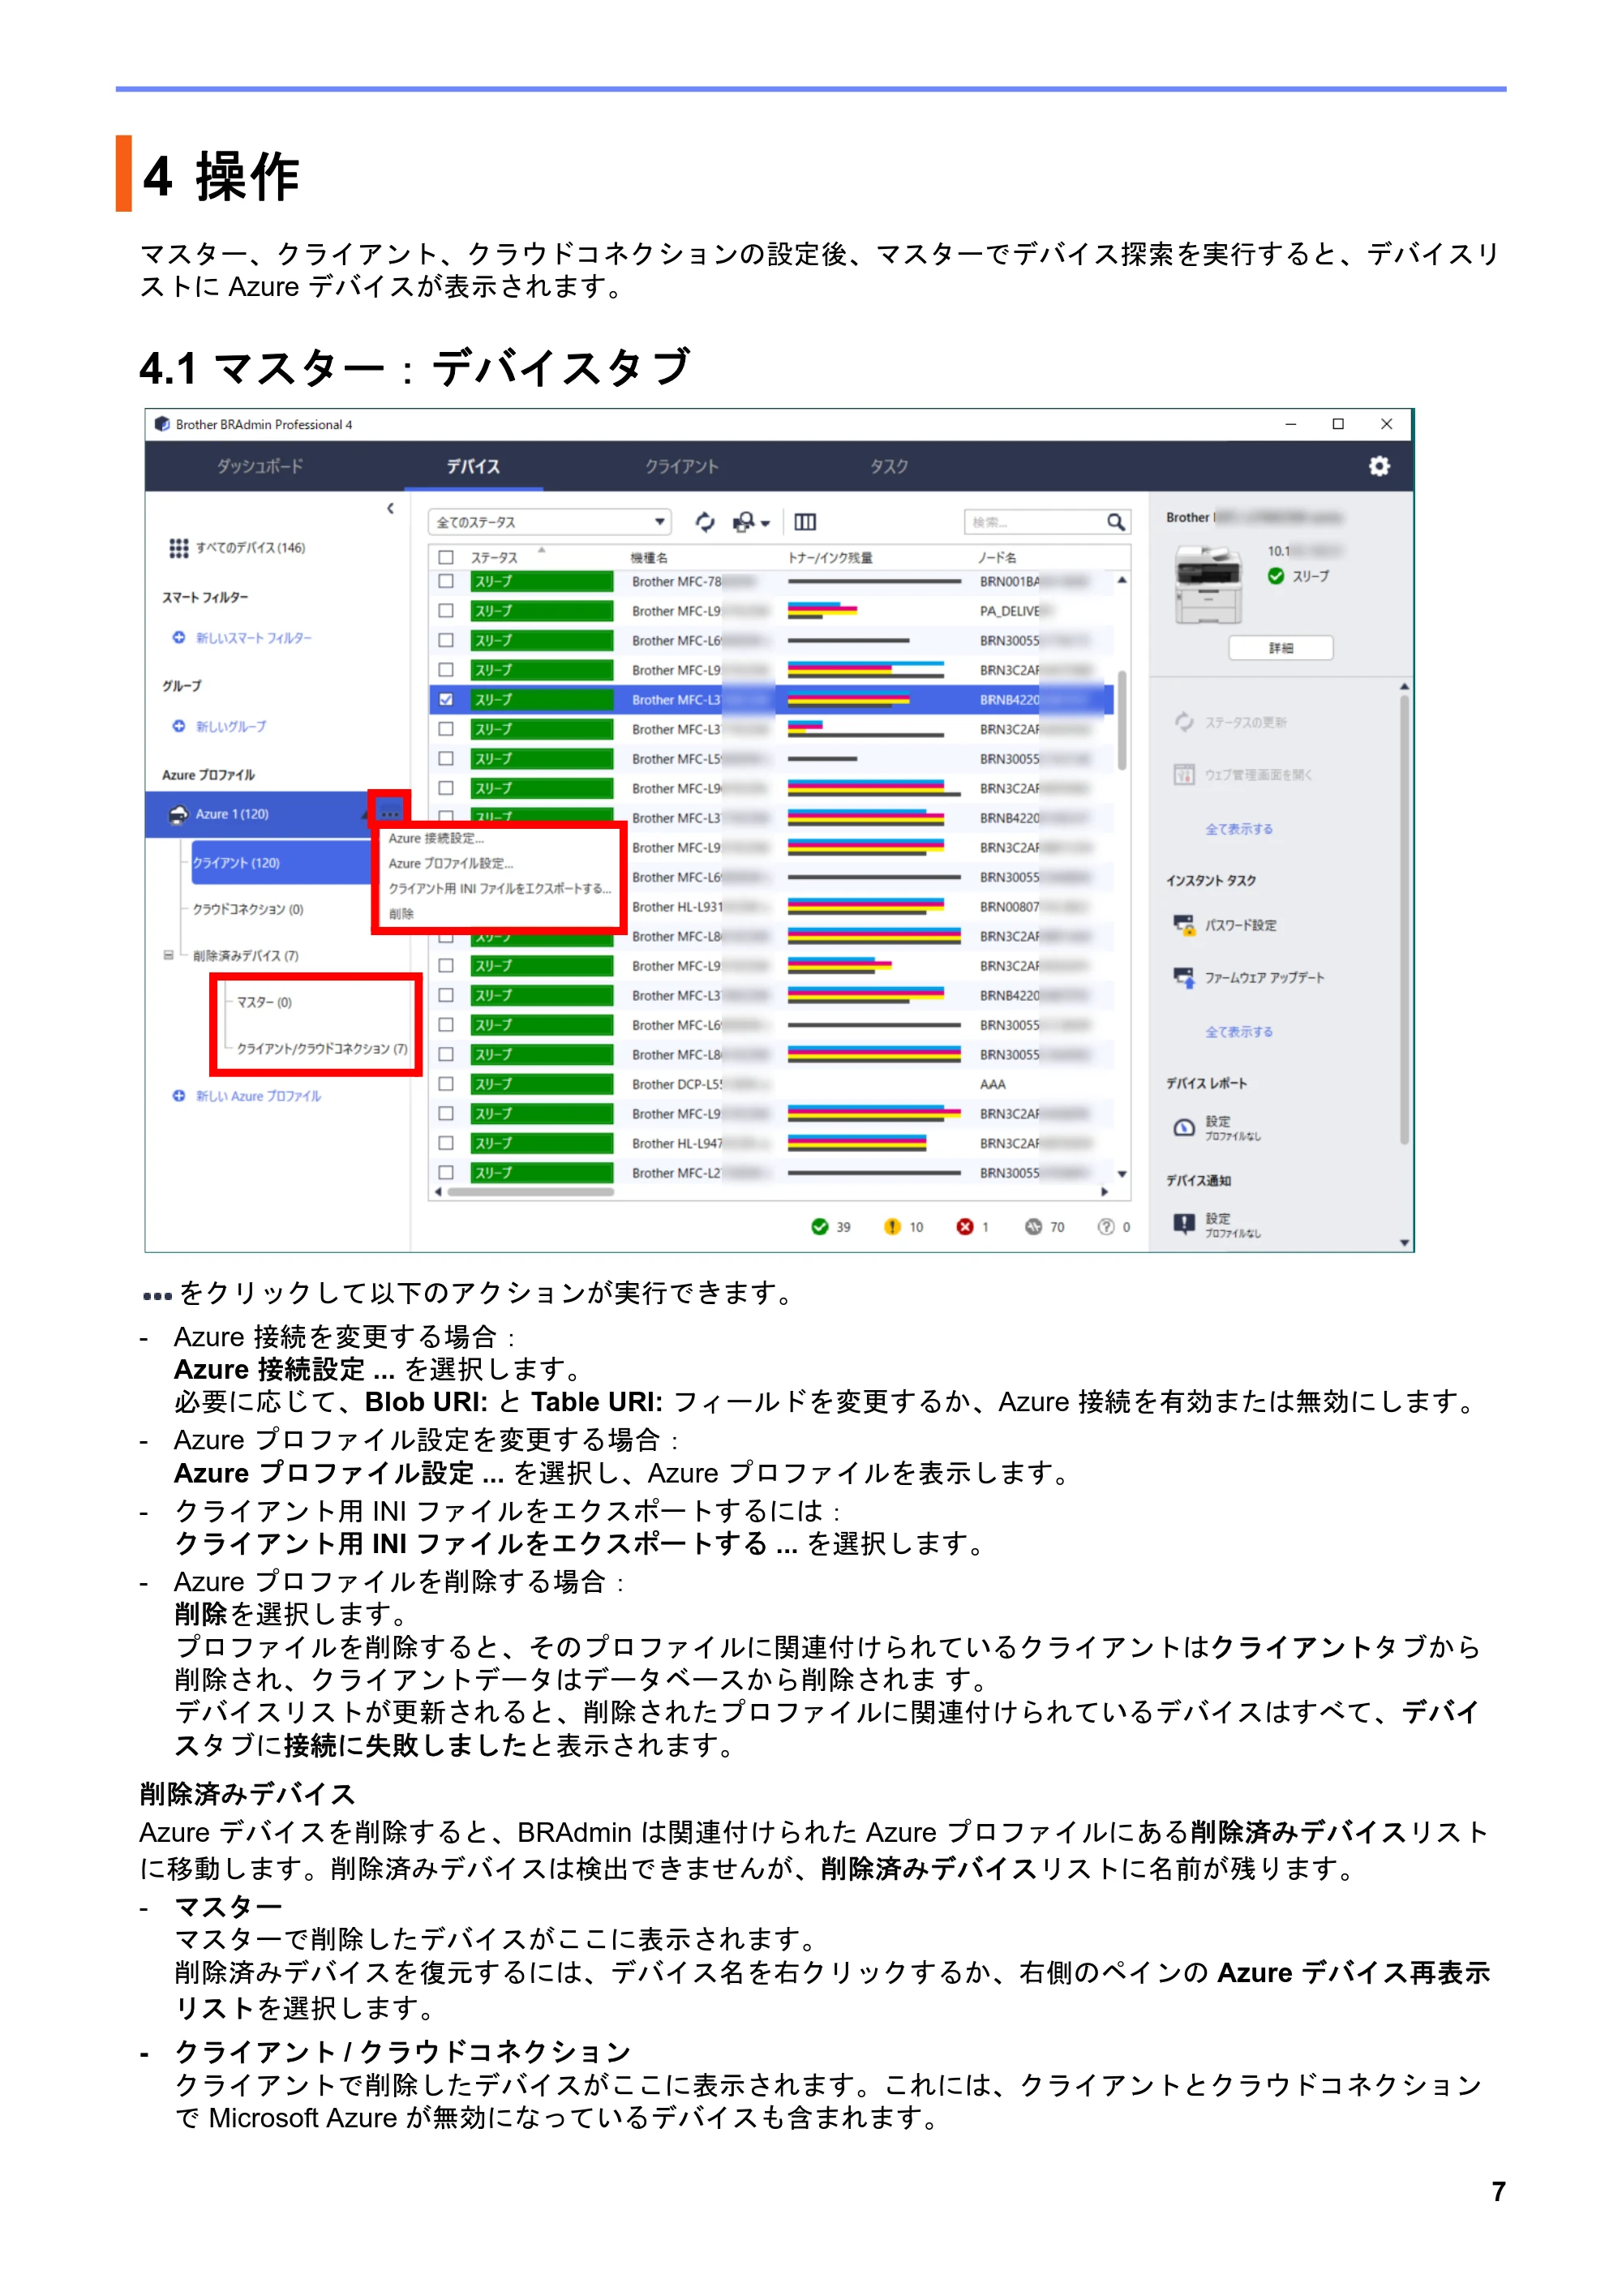Toggle the select-all checkbox in table header
The image size is (1622, 2296).
click(x=447, y=558)
